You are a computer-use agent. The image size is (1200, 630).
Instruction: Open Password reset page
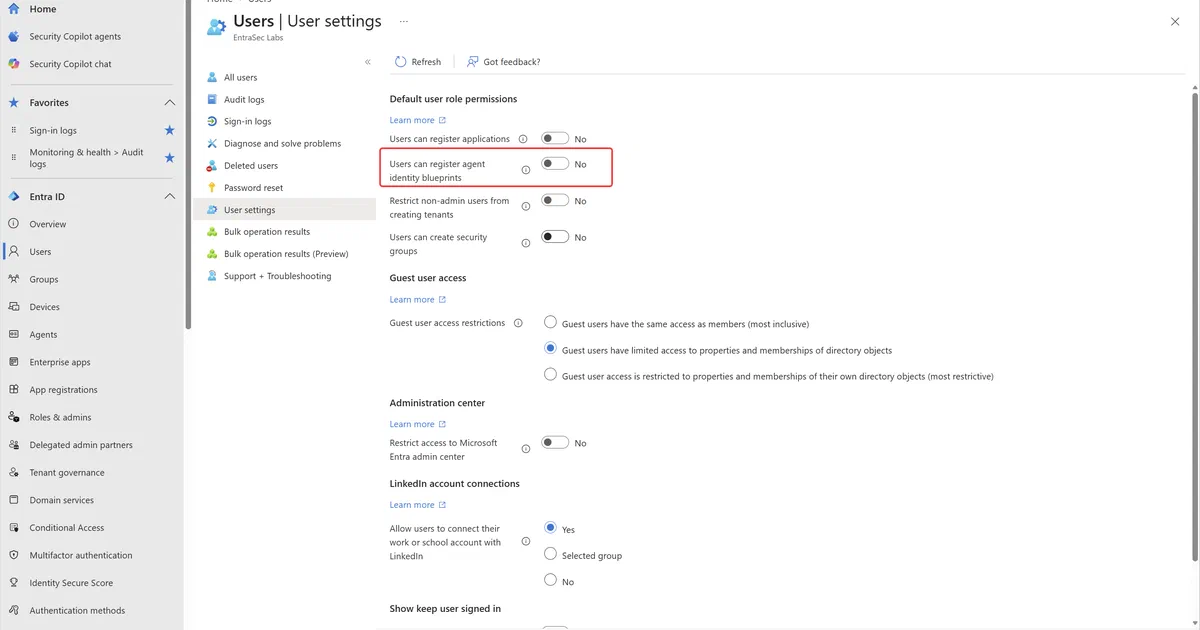(x=253, y=188)
